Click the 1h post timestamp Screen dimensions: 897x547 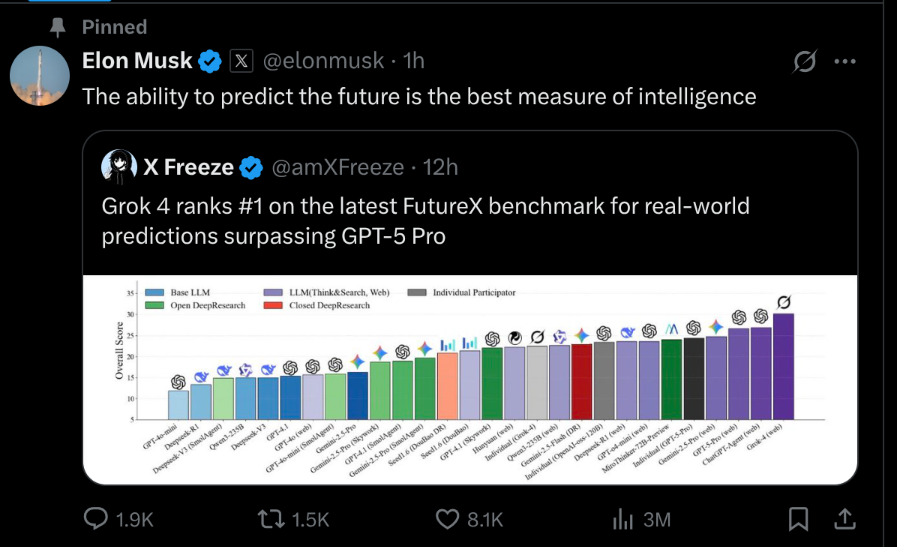pyautogui.click(x=414, y=61)
